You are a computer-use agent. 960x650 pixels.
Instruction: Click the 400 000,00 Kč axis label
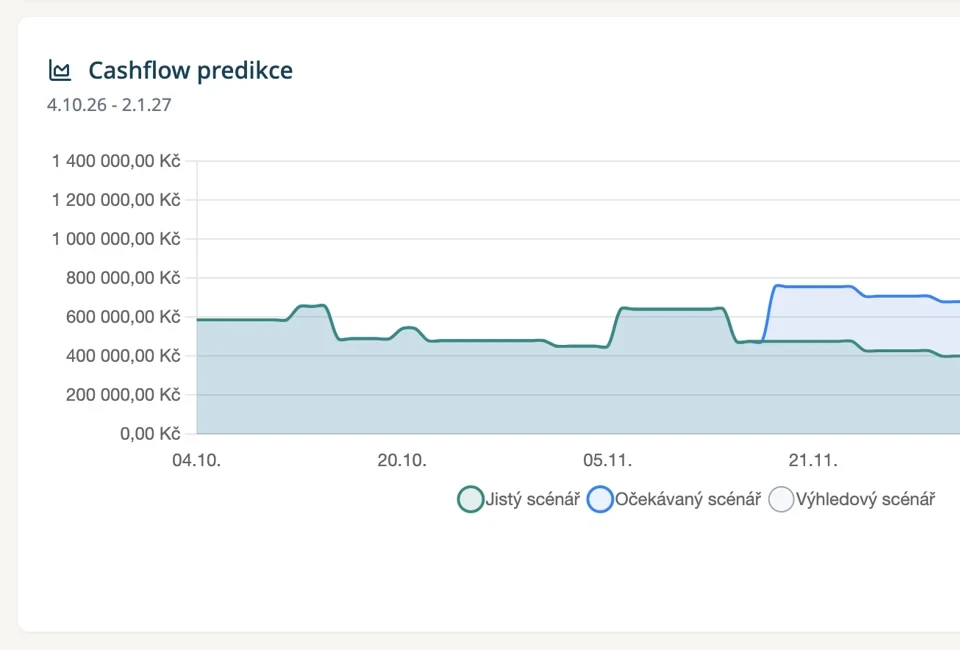[x=123, y=356]
